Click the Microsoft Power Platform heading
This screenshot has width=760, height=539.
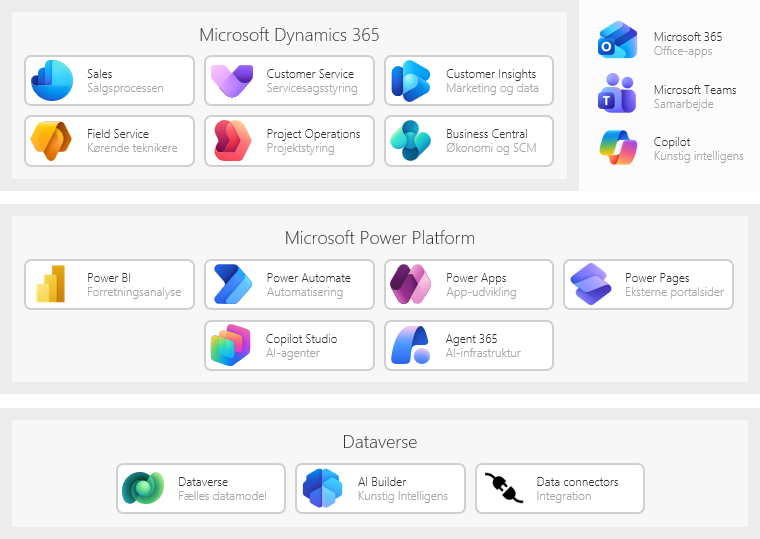point(380,238)
